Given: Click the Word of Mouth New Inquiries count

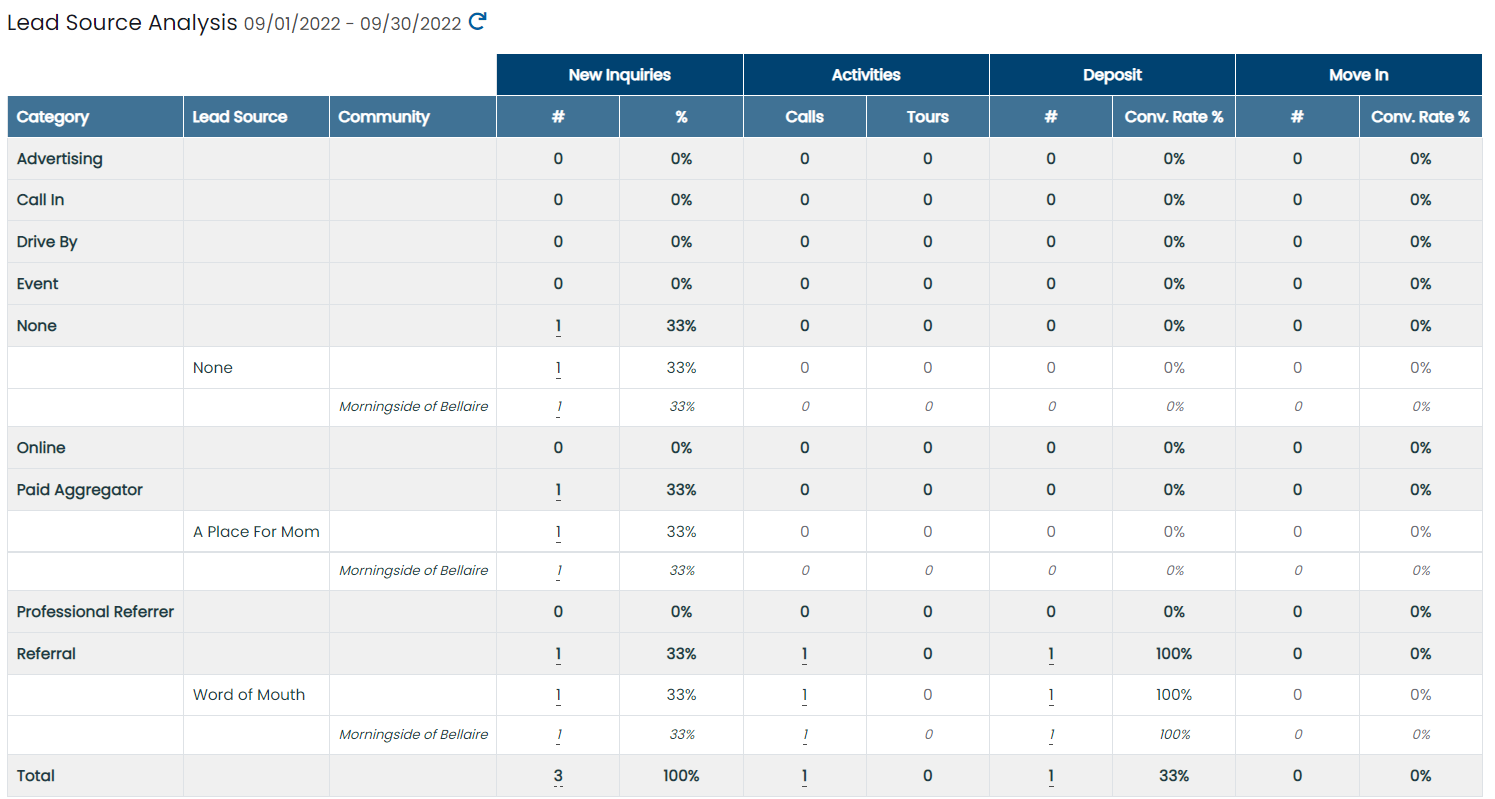Looking at the screenshot, I should coord(558,695).
